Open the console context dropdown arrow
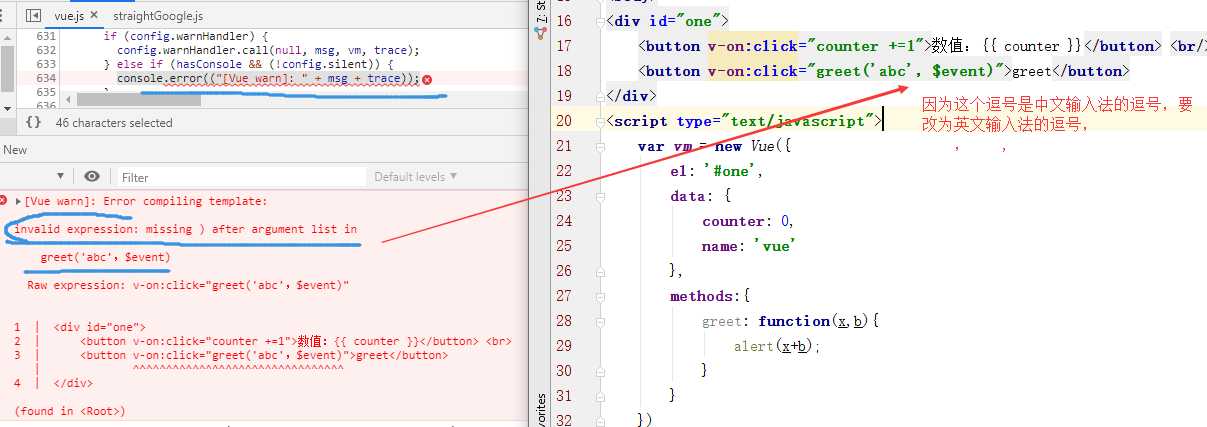 [x=60, y=176]
